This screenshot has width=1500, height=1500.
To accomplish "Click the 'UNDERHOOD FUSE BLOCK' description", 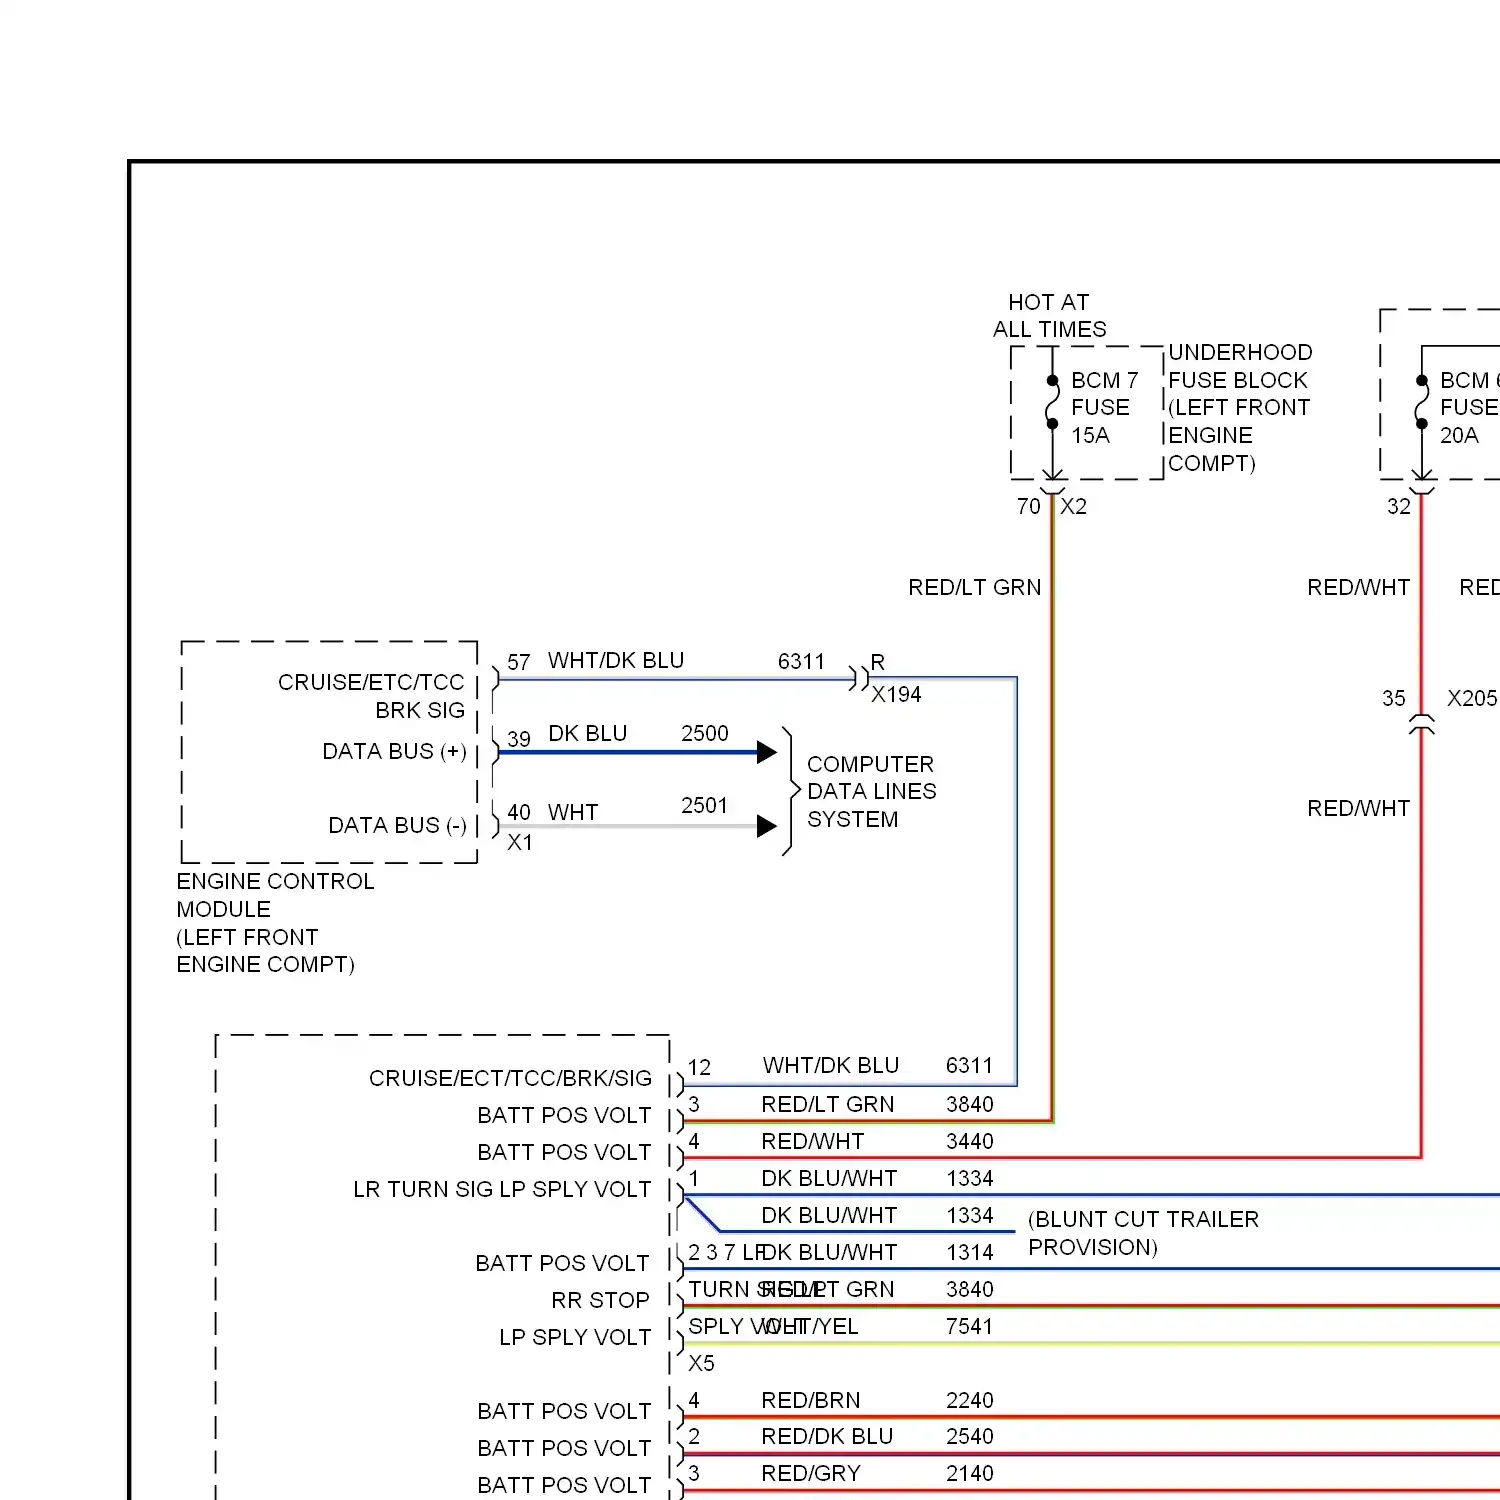I will click(x=1240, y=408).
